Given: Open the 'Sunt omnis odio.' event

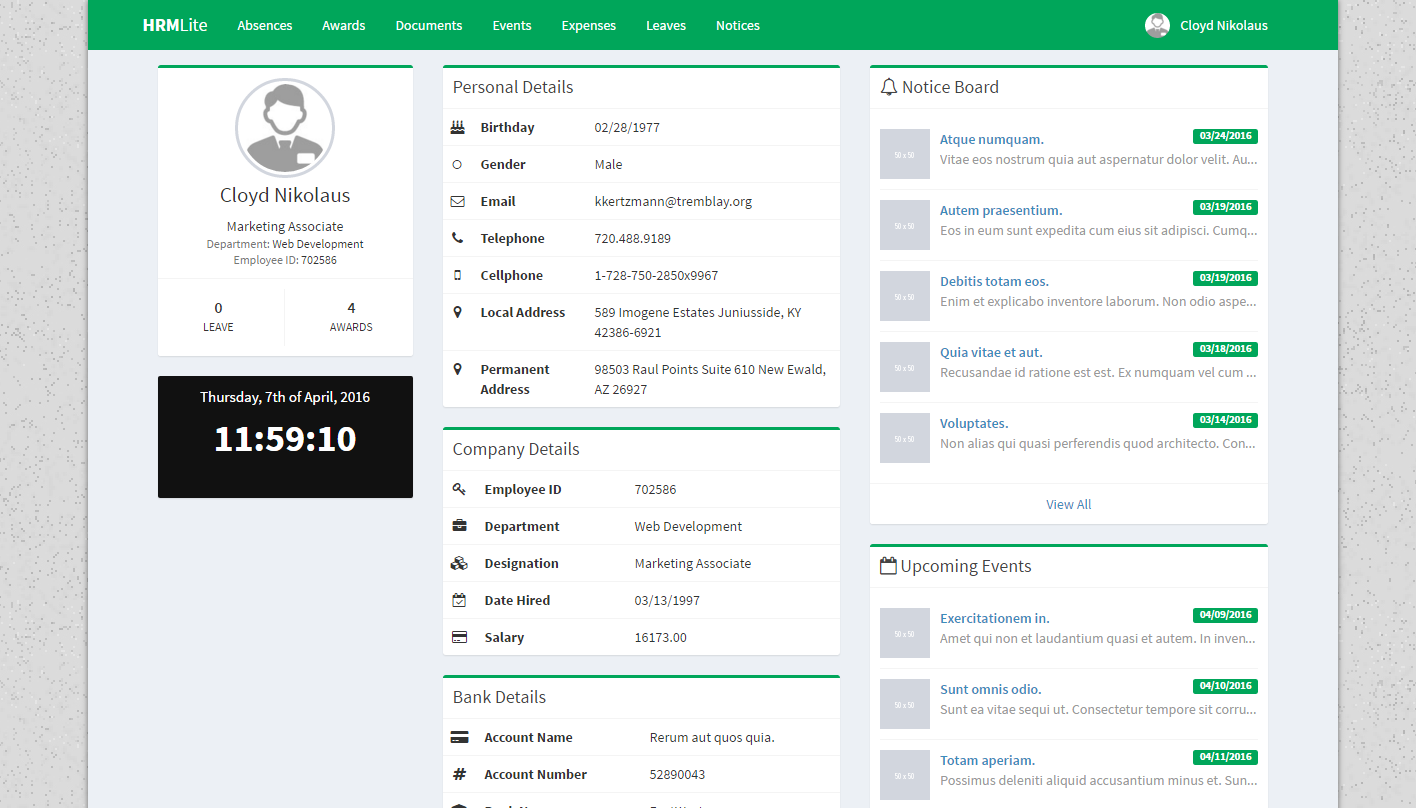Looking at the screenshot, I should click(990, 689).
